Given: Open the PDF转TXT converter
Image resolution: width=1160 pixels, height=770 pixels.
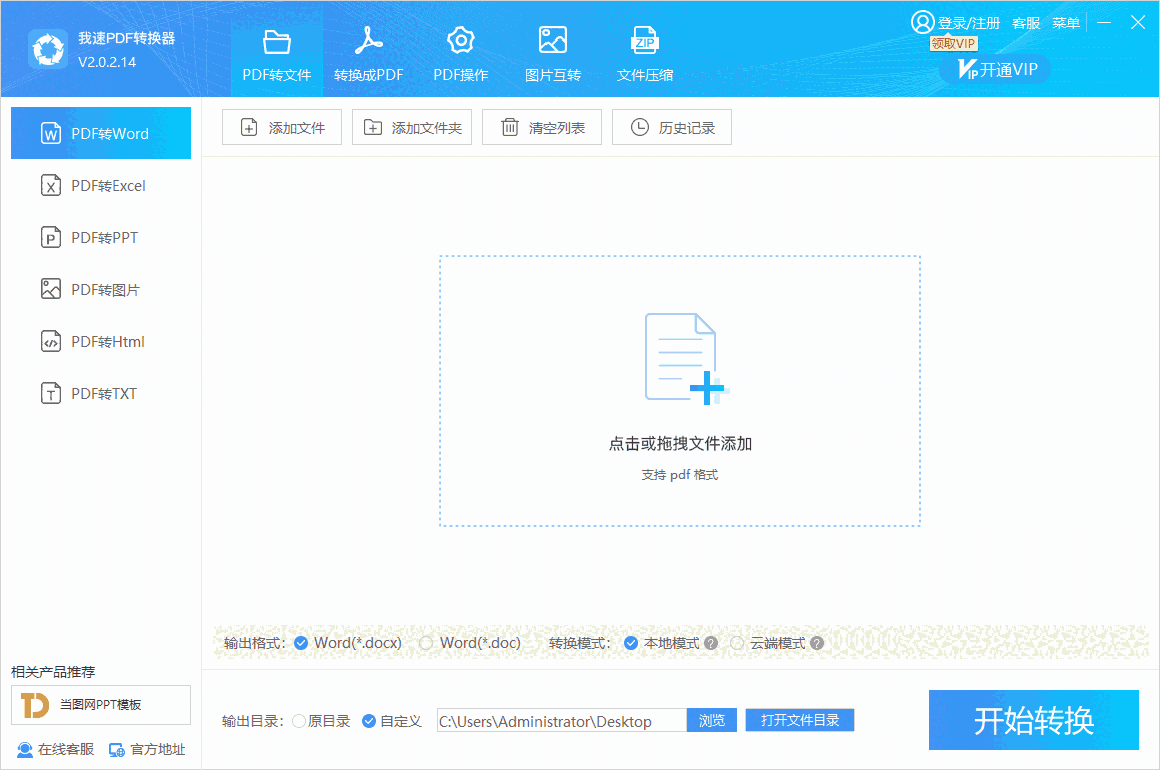Looking at the screenshot, I should pos(100,392).
